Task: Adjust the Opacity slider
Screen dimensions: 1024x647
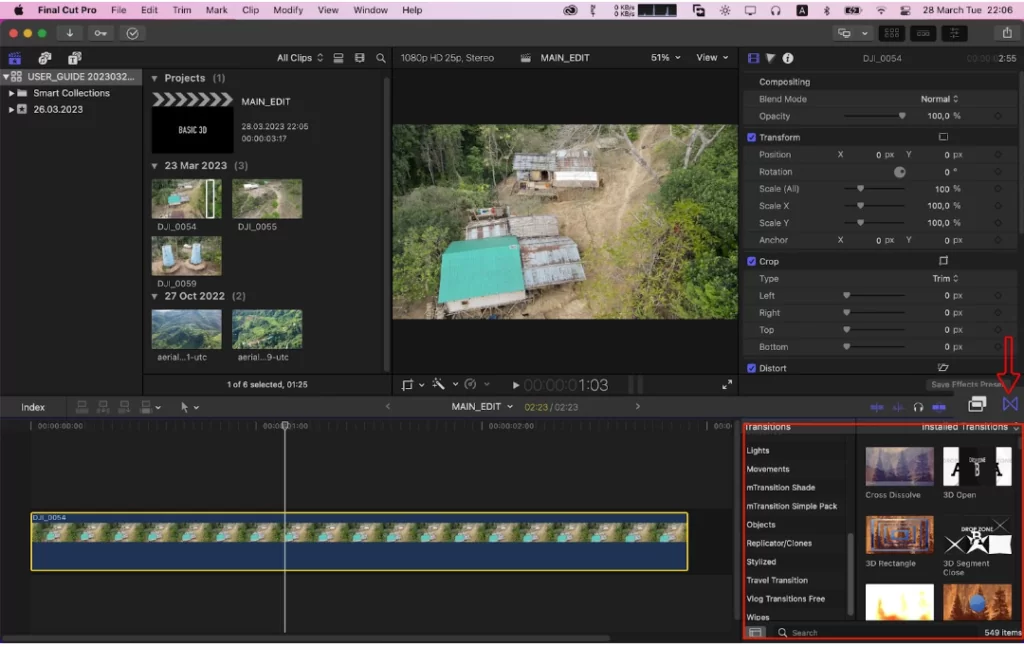Action: 874,116
